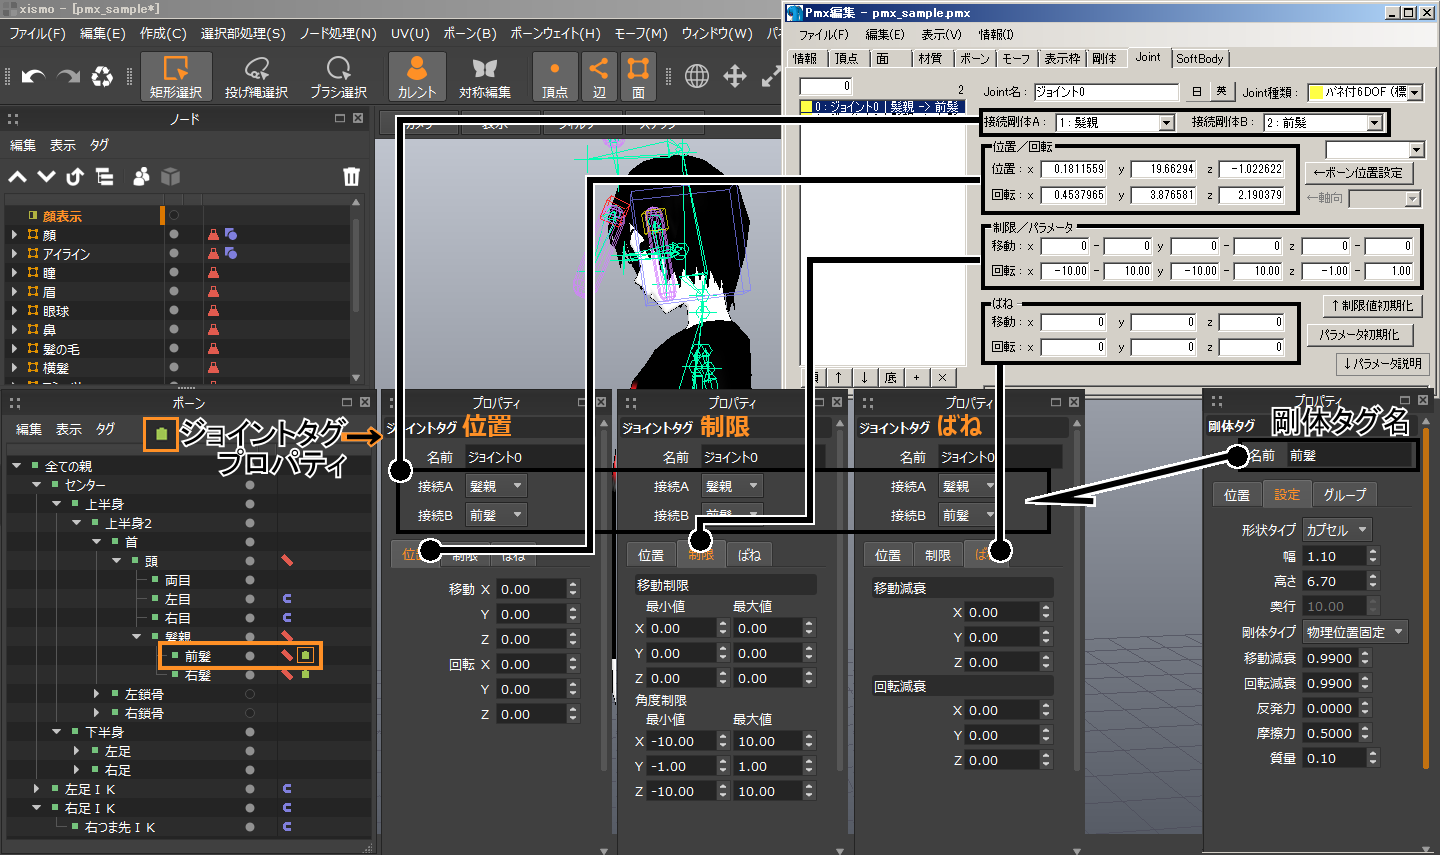Click the red flask tag on 顔 node row
Viewport: 1440px width, 855px height.
tap(213, 235)
